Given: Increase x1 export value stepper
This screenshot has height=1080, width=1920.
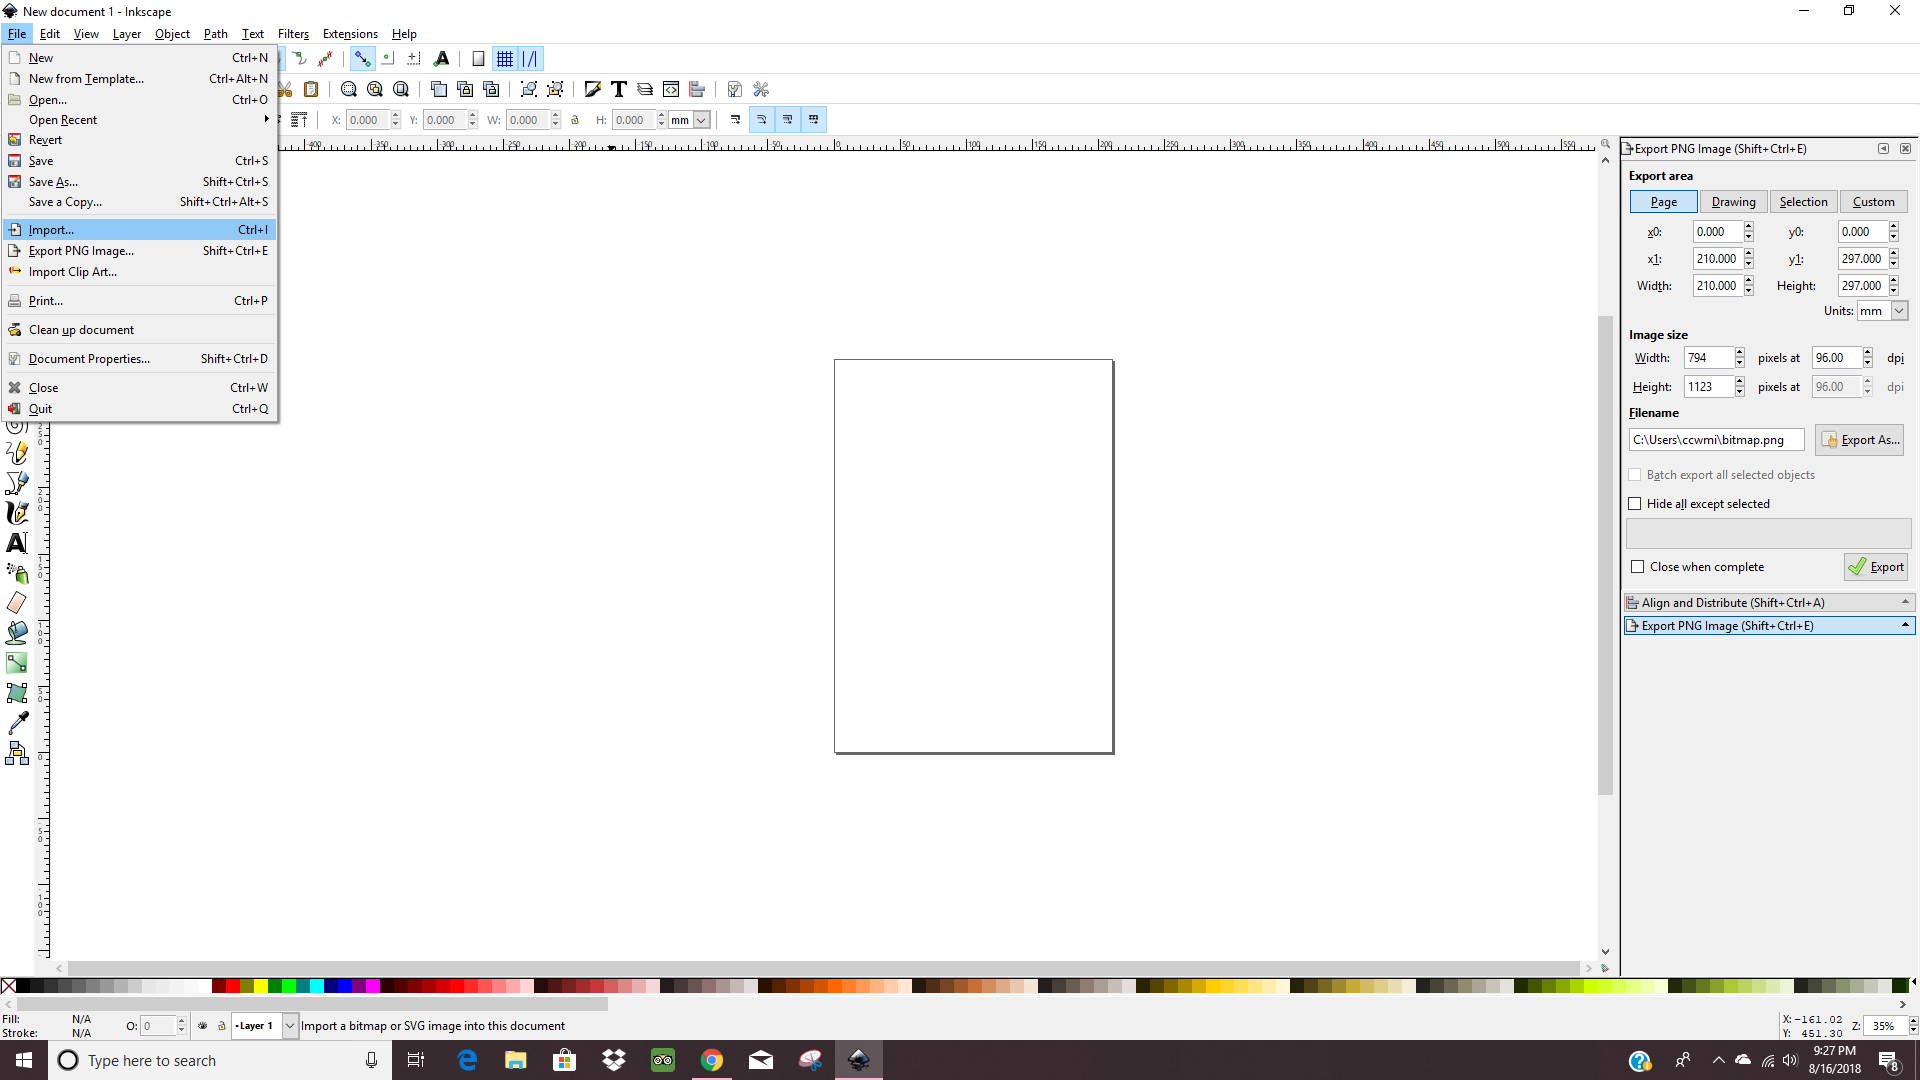Looking at the screenshot, I should 1748,254.
